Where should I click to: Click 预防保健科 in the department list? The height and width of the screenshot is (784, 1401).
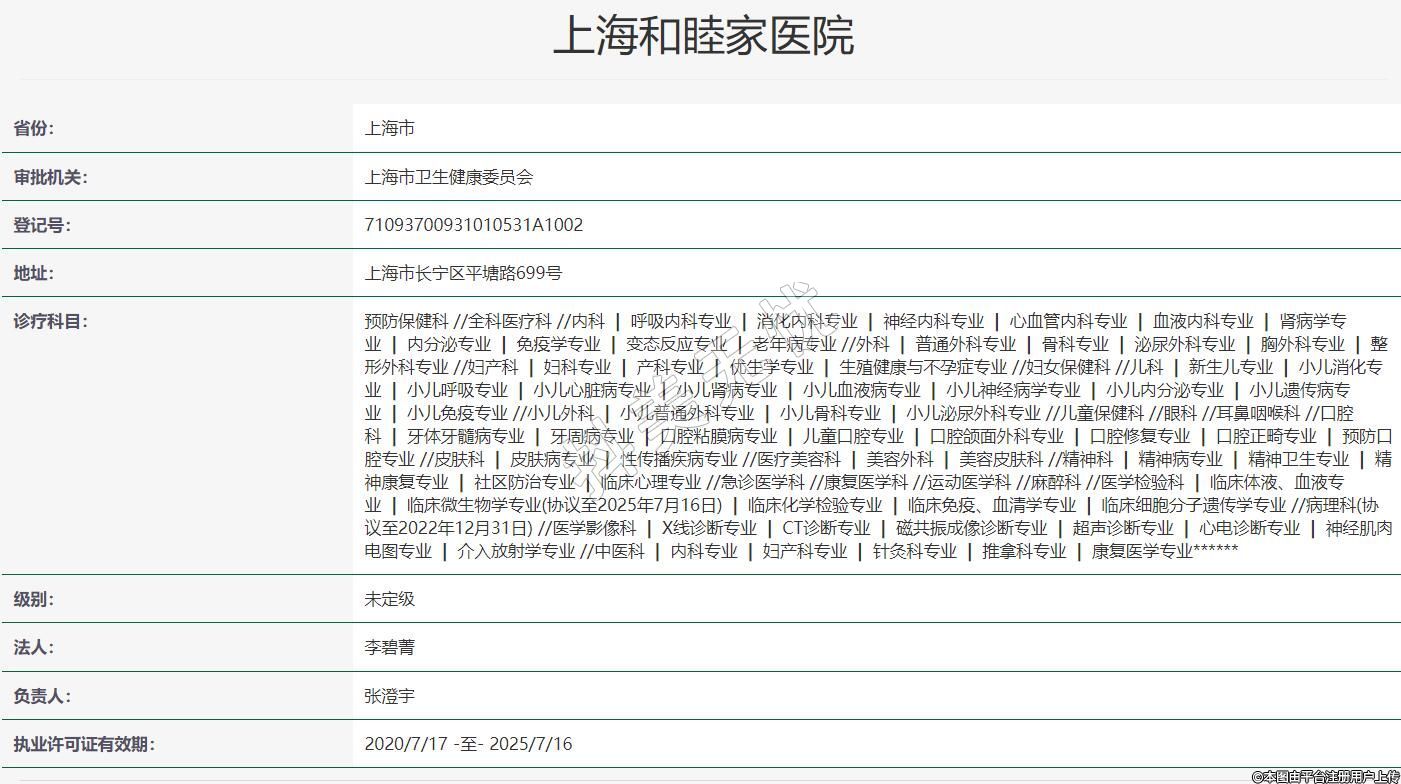[x=406, y=321]
